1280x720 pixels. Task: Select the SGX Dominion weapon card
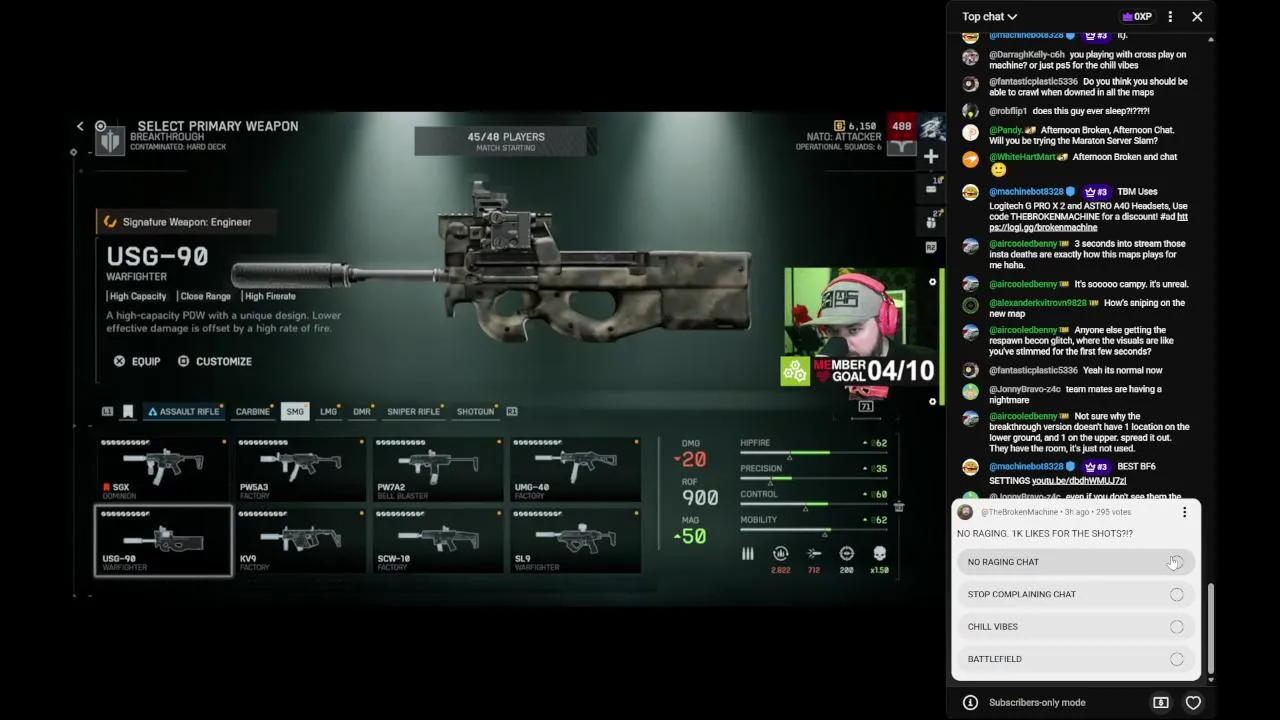(163, 469)
